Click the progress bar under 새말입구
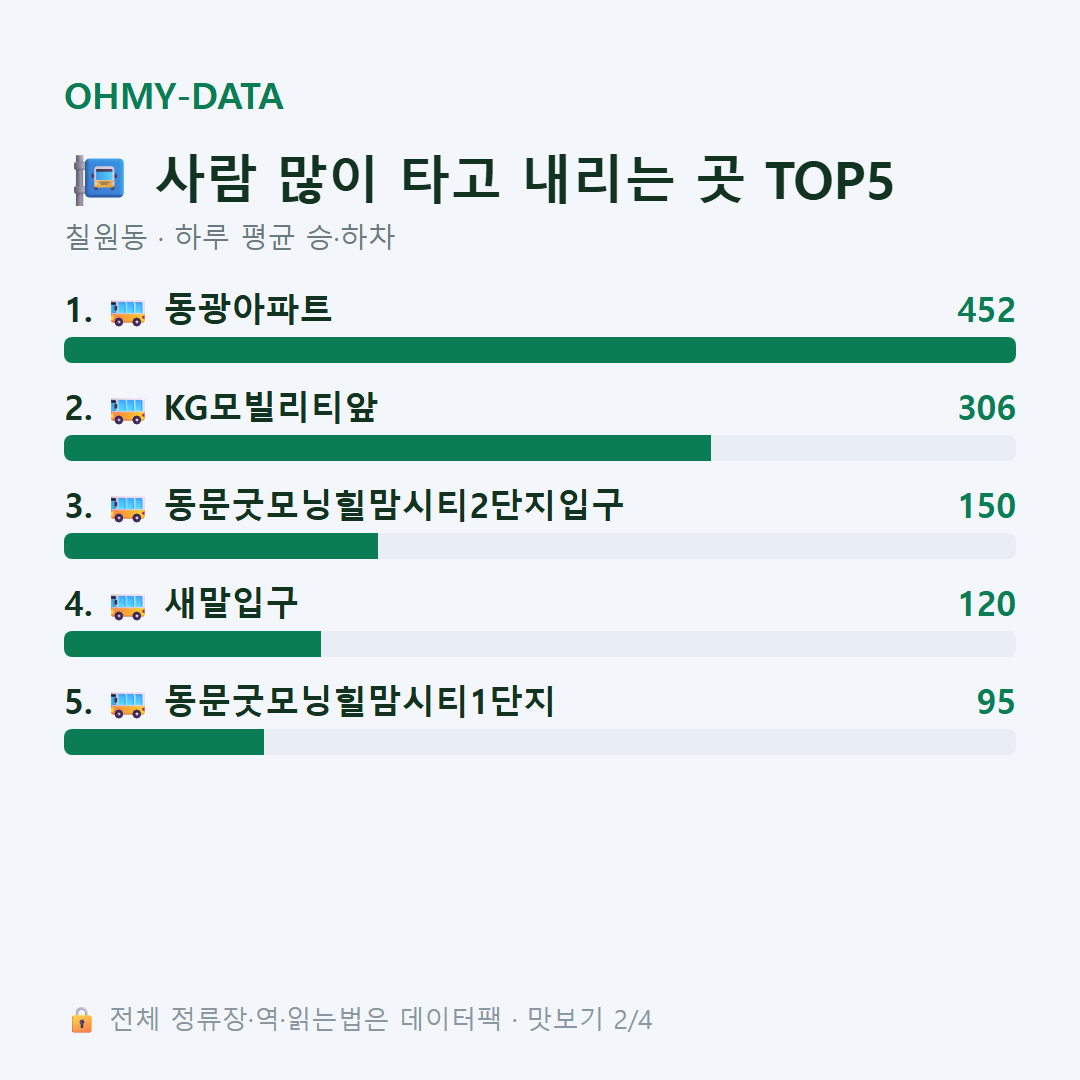This screenshot has height=1080, width=1080. click(x=540, y=644)
